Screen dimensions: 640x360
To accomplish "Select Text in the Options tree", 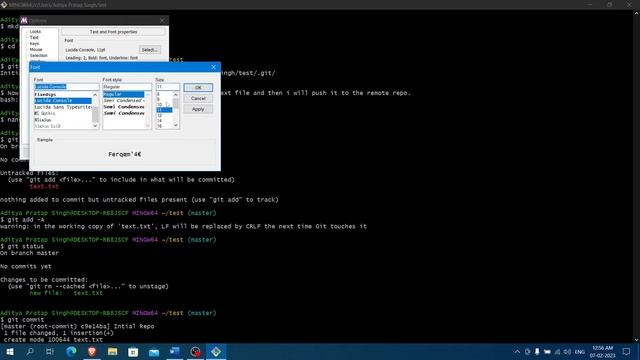I will (34, 38).
